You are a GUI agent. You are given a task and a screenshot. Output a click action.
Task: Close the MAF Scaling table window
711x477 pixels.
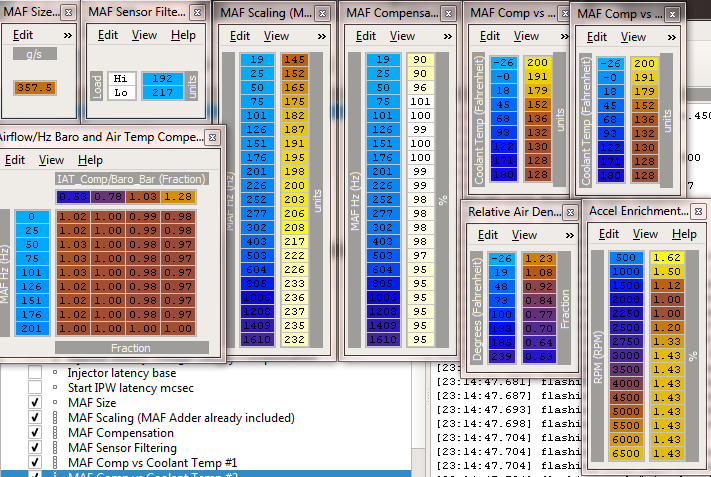tap(322, 13)
